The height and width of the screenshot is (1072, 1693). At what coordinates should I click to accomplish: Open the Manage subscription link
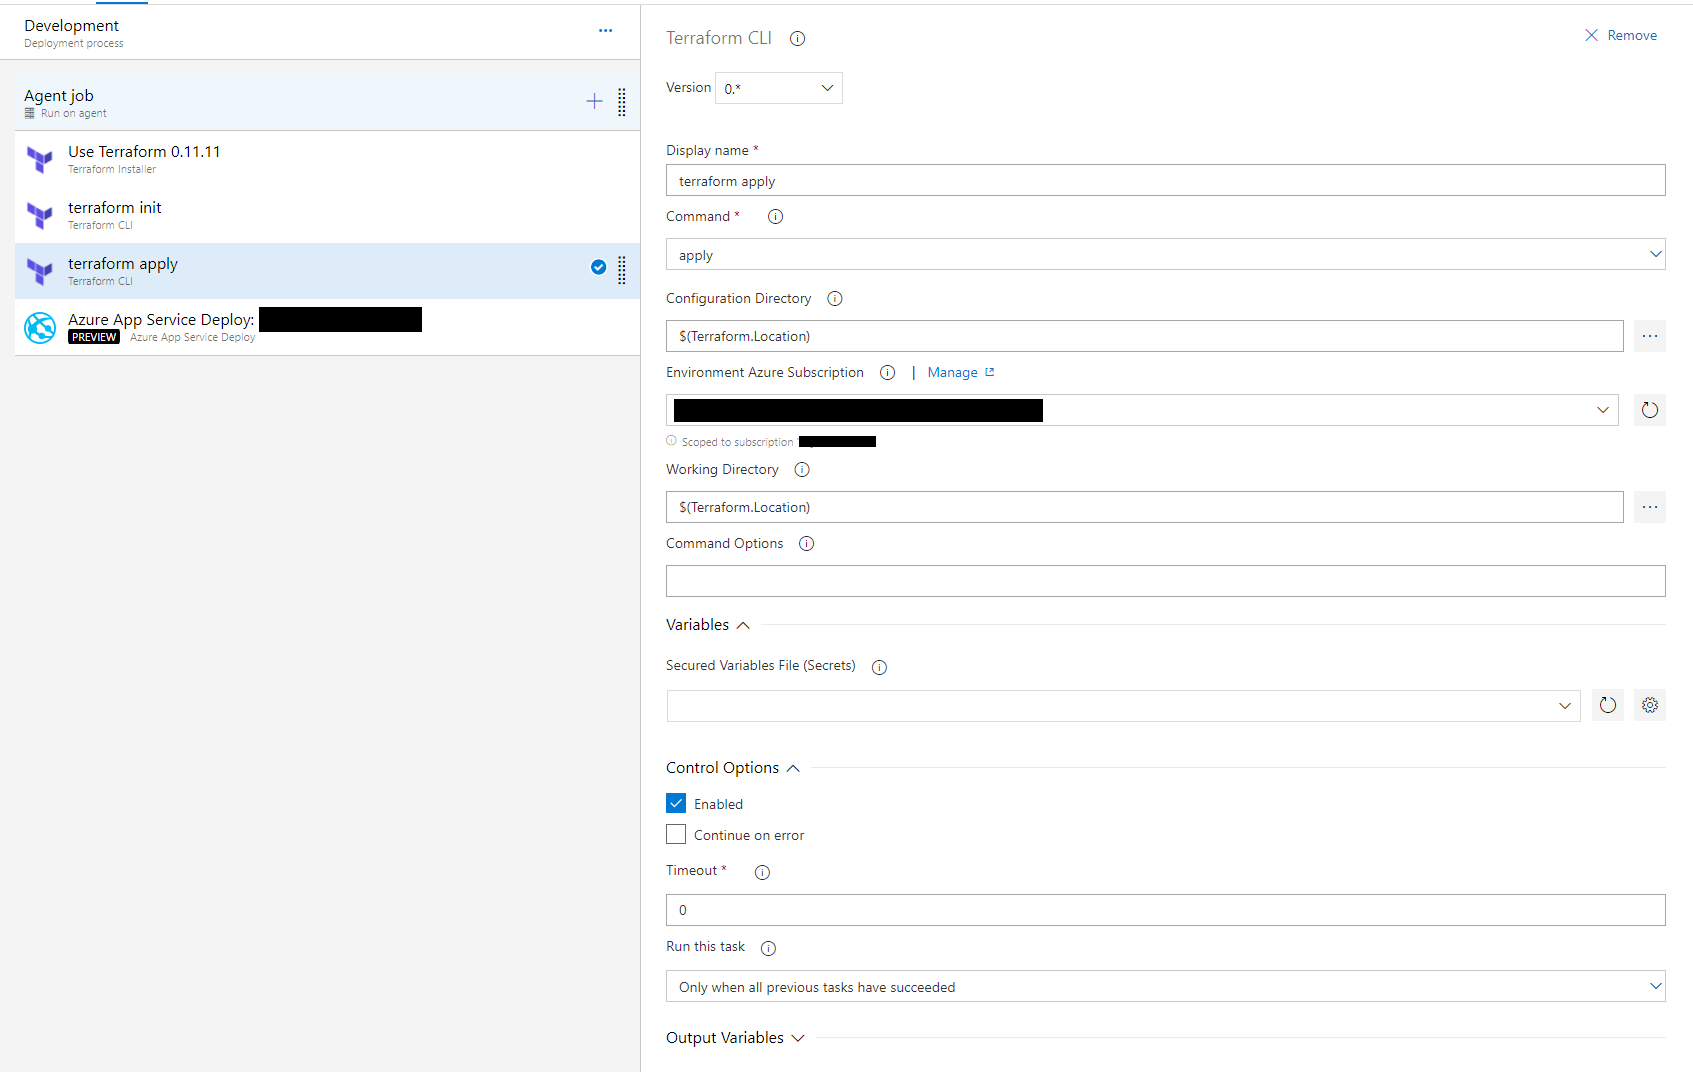click(x=960, y=373)
